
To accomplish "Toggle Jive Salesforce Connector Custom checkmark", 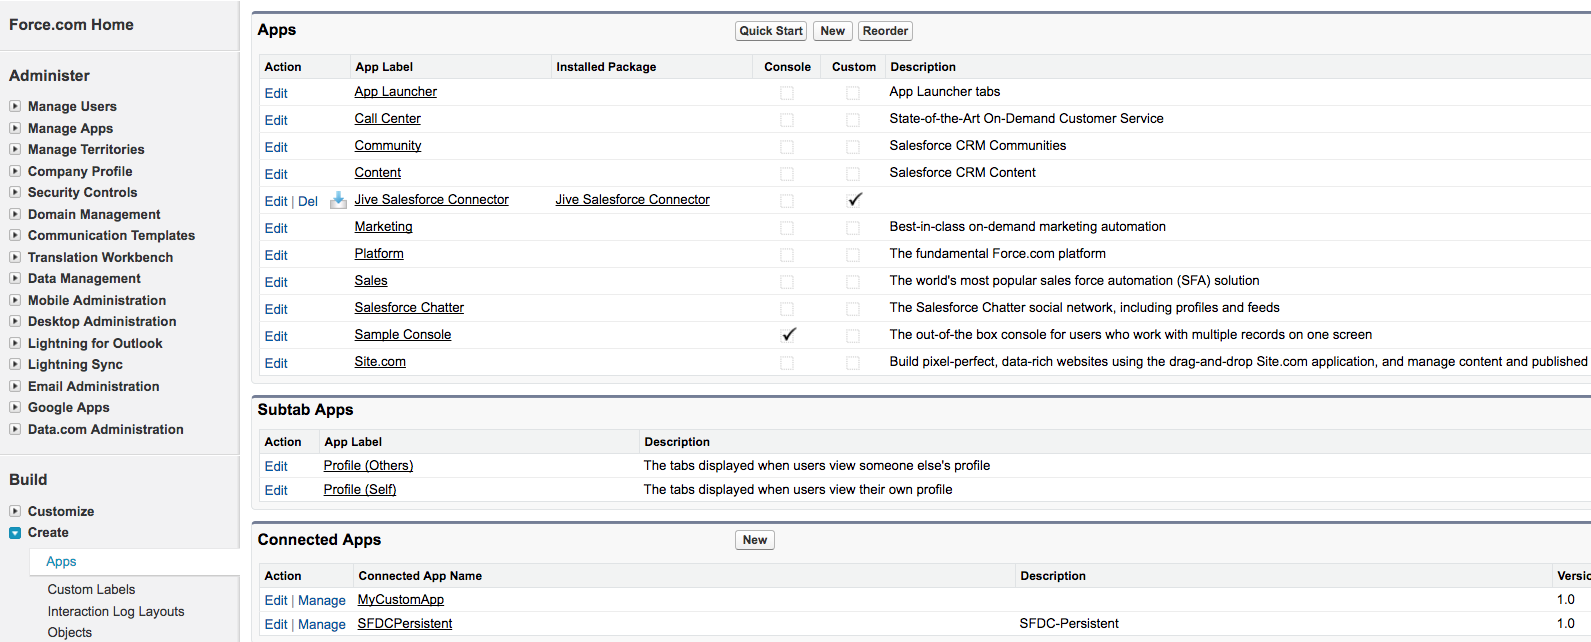I will pos(854,200).
